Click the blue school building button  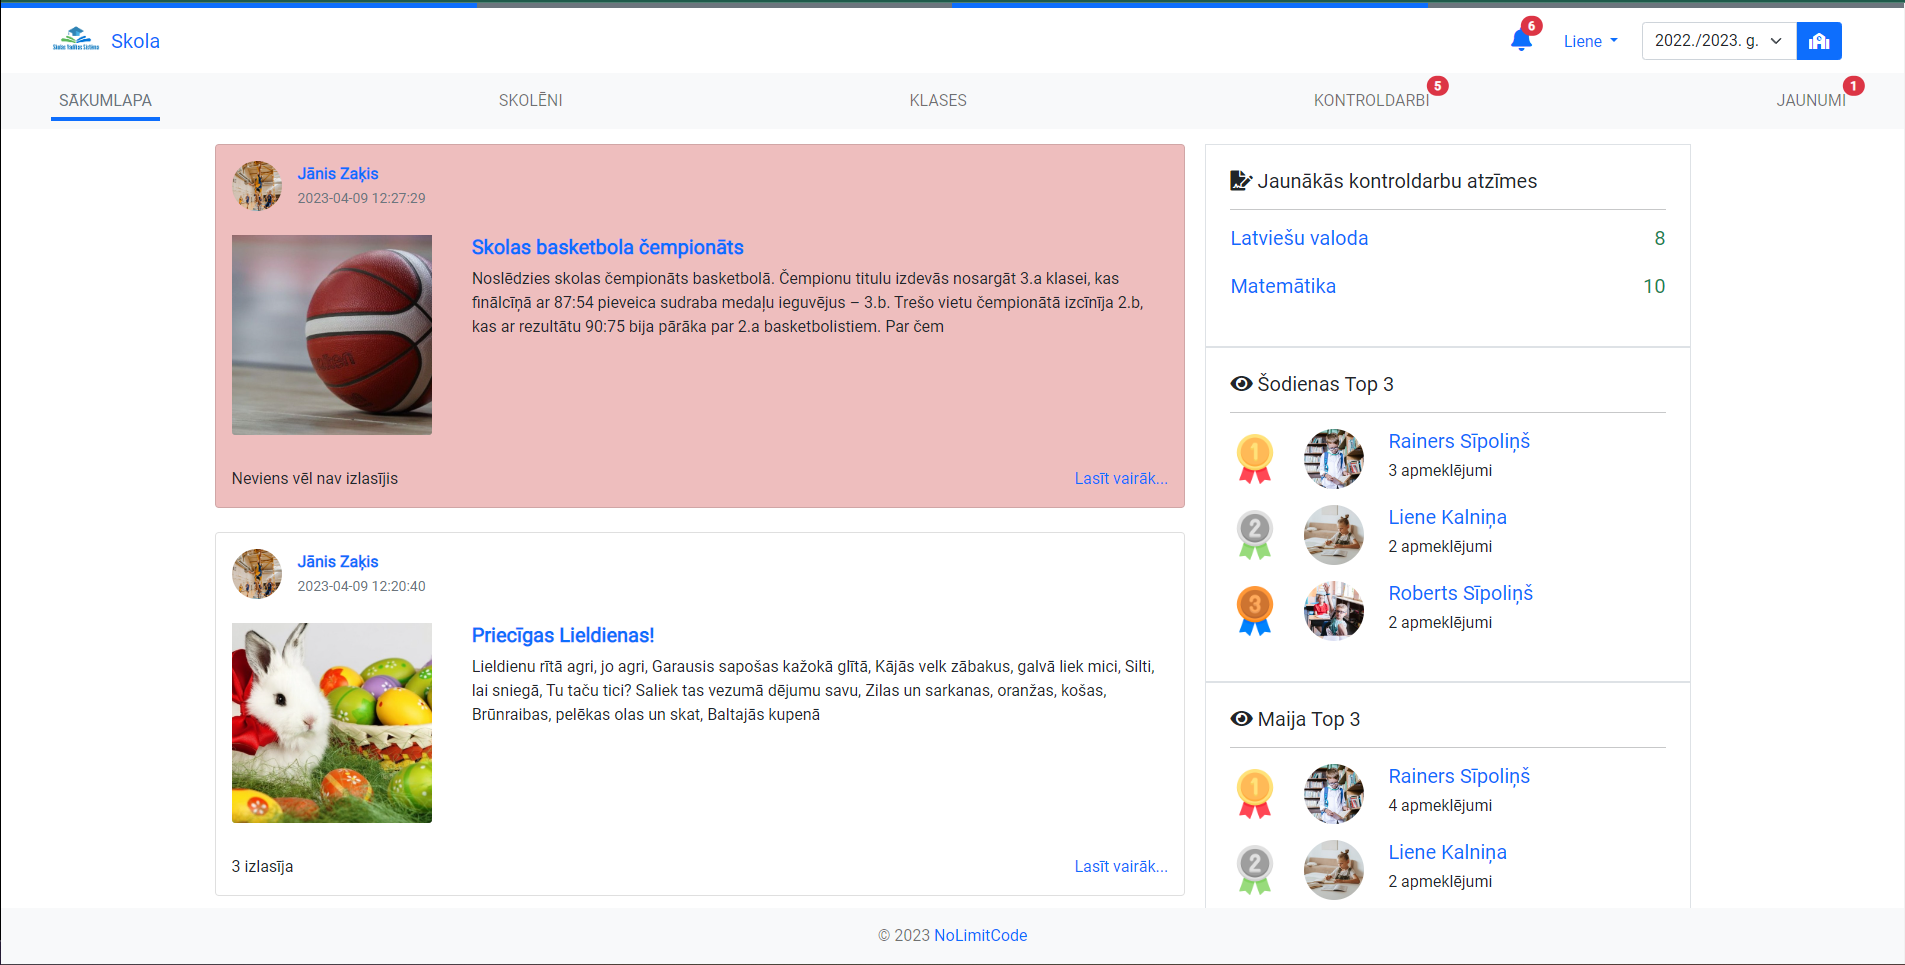[x=1818, y=41]
